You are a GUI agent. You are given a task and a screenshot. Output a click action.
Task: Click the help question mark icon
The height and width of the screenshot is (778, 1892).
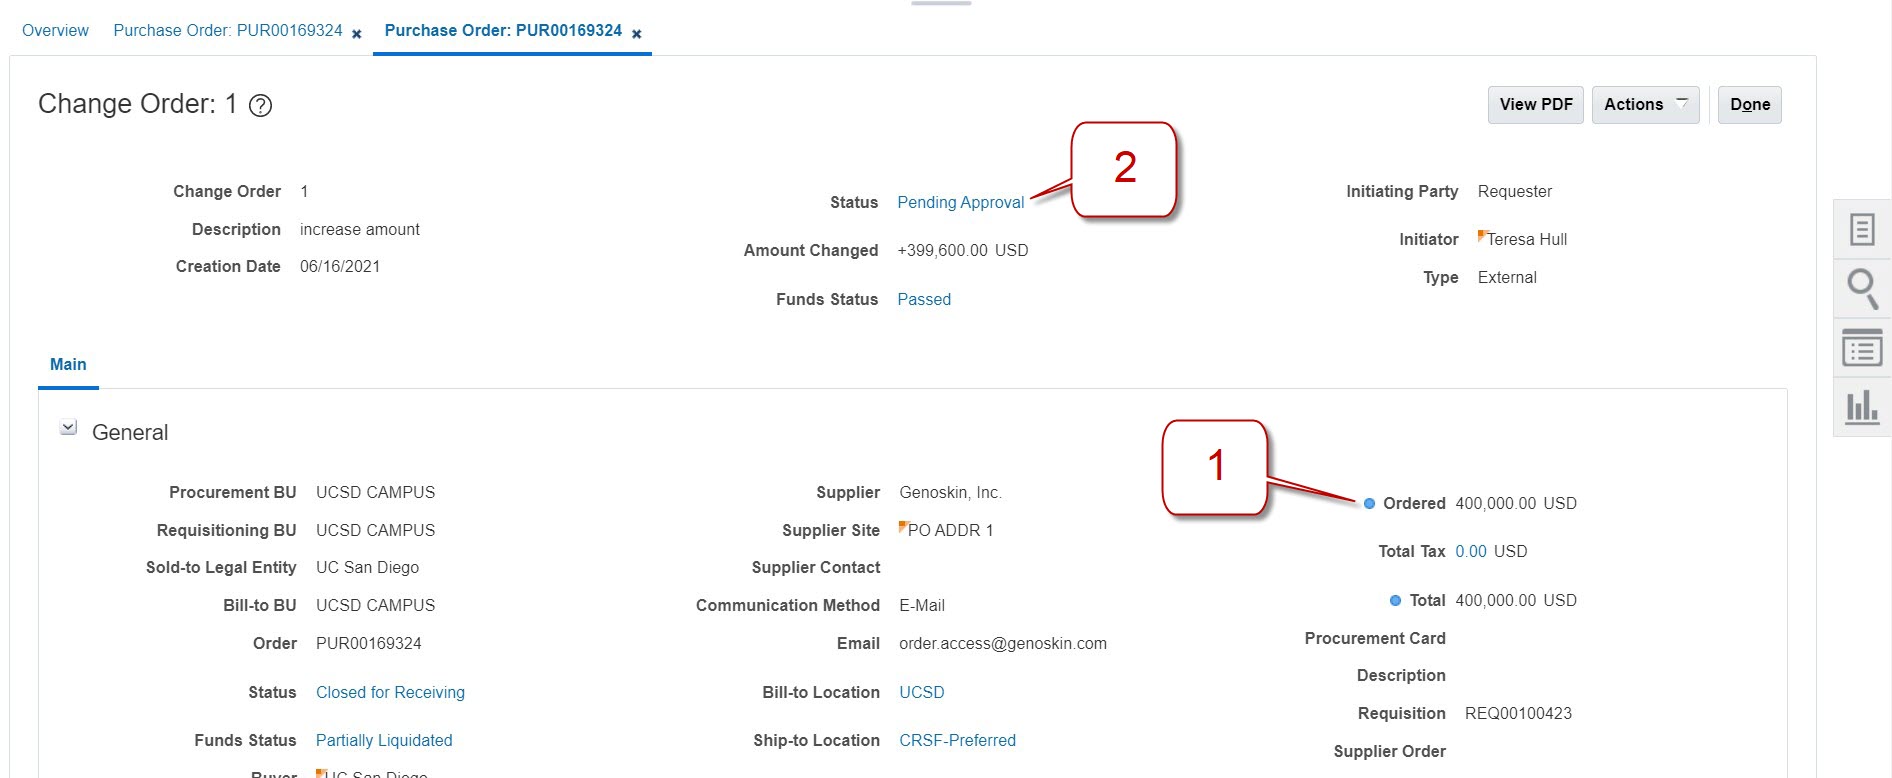tap(260, 106)
